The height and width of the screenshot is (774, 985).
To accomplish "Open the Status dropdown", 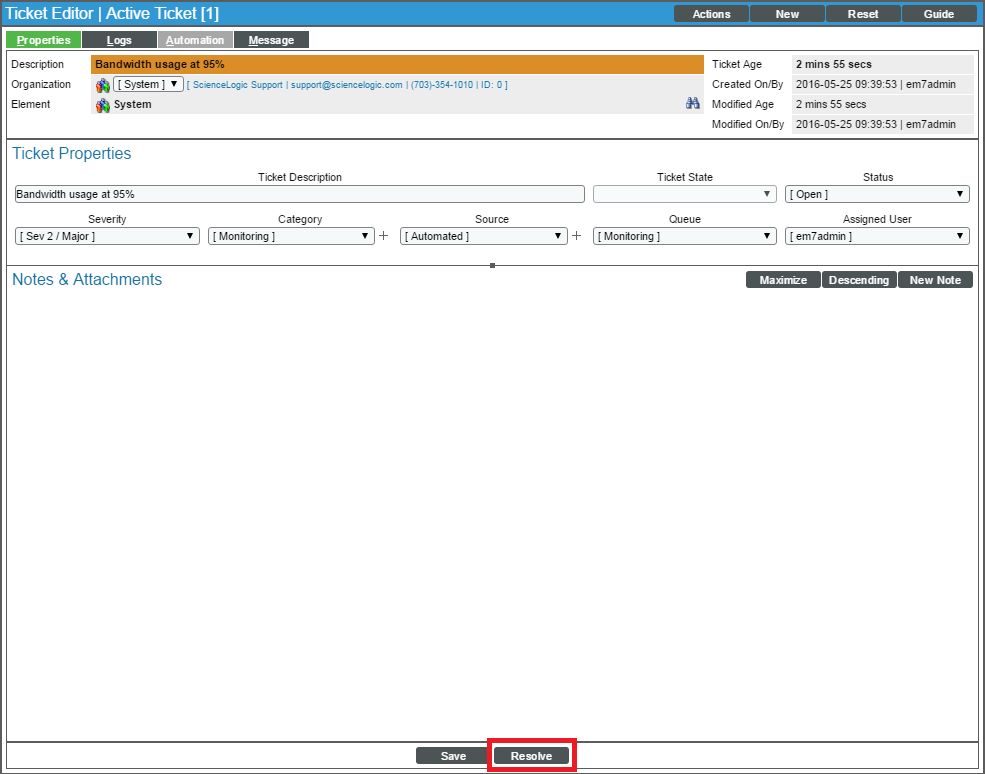I will 877,194.
